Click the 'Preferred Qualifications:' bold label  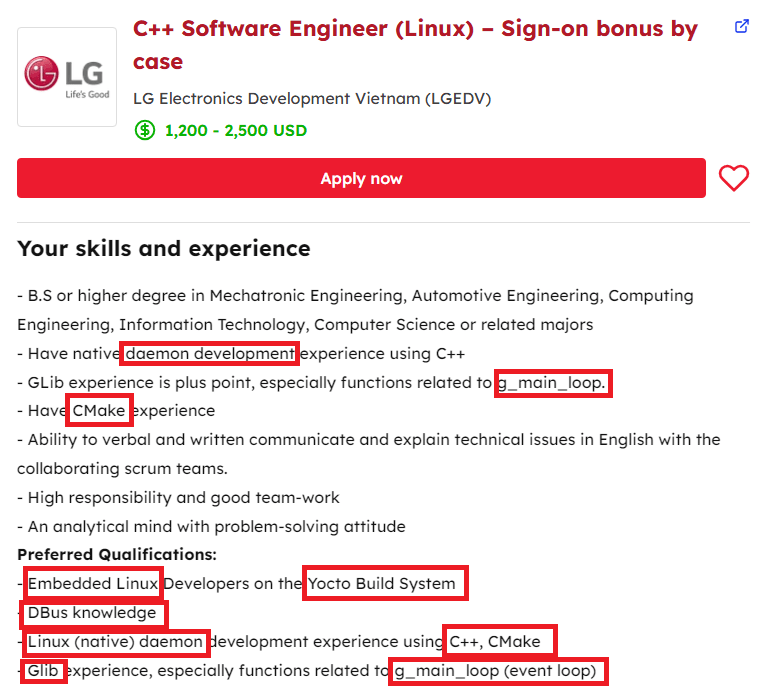tap(117, 555)
